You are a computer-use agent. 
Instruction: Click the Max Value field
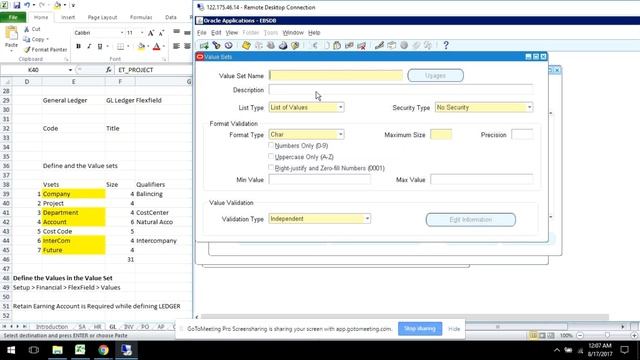point(482,180)
